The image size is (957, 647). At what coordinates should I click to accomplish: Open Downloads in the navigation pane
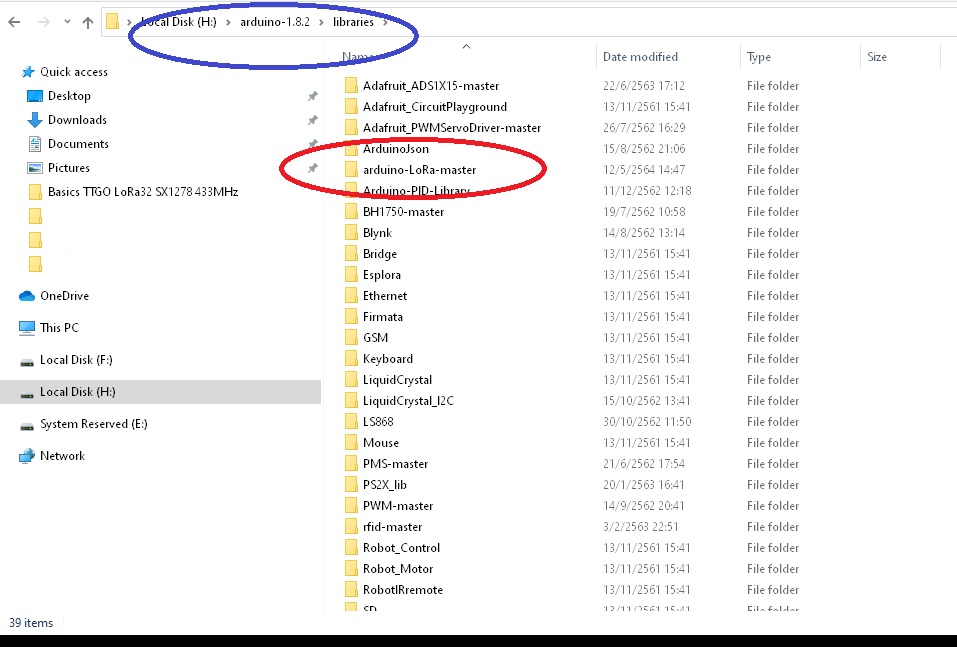(x=77, y=120)
